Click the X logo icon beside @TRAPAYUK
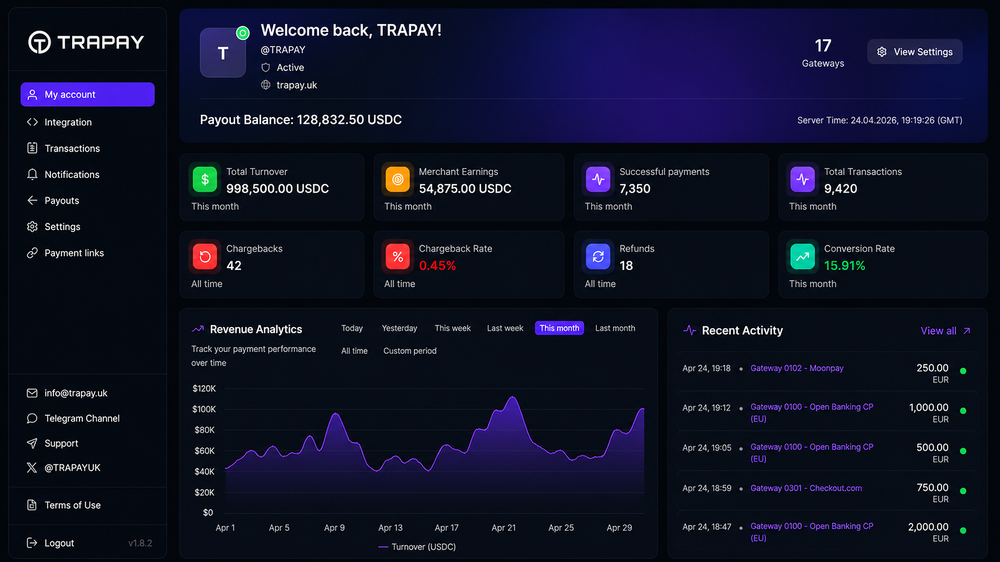 (x=32, y=468)
